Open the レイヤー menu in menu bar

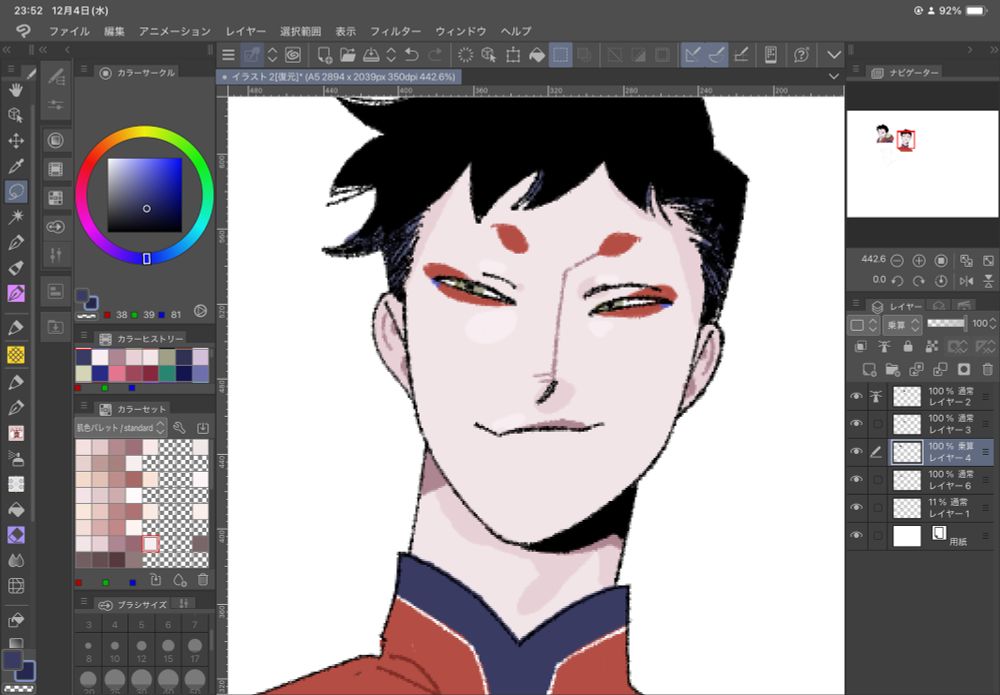click(x=246, y=31)
